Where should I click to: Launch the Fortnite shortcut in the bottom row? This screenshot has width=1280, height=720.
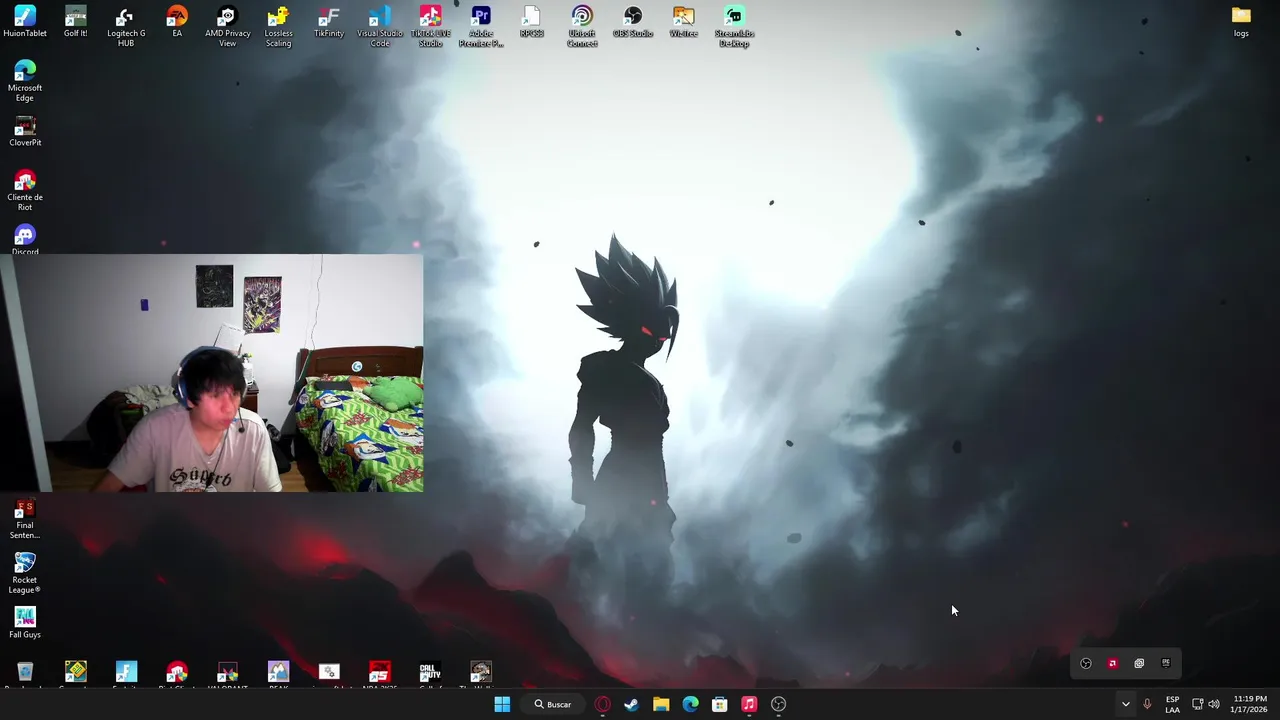[126, 675]
